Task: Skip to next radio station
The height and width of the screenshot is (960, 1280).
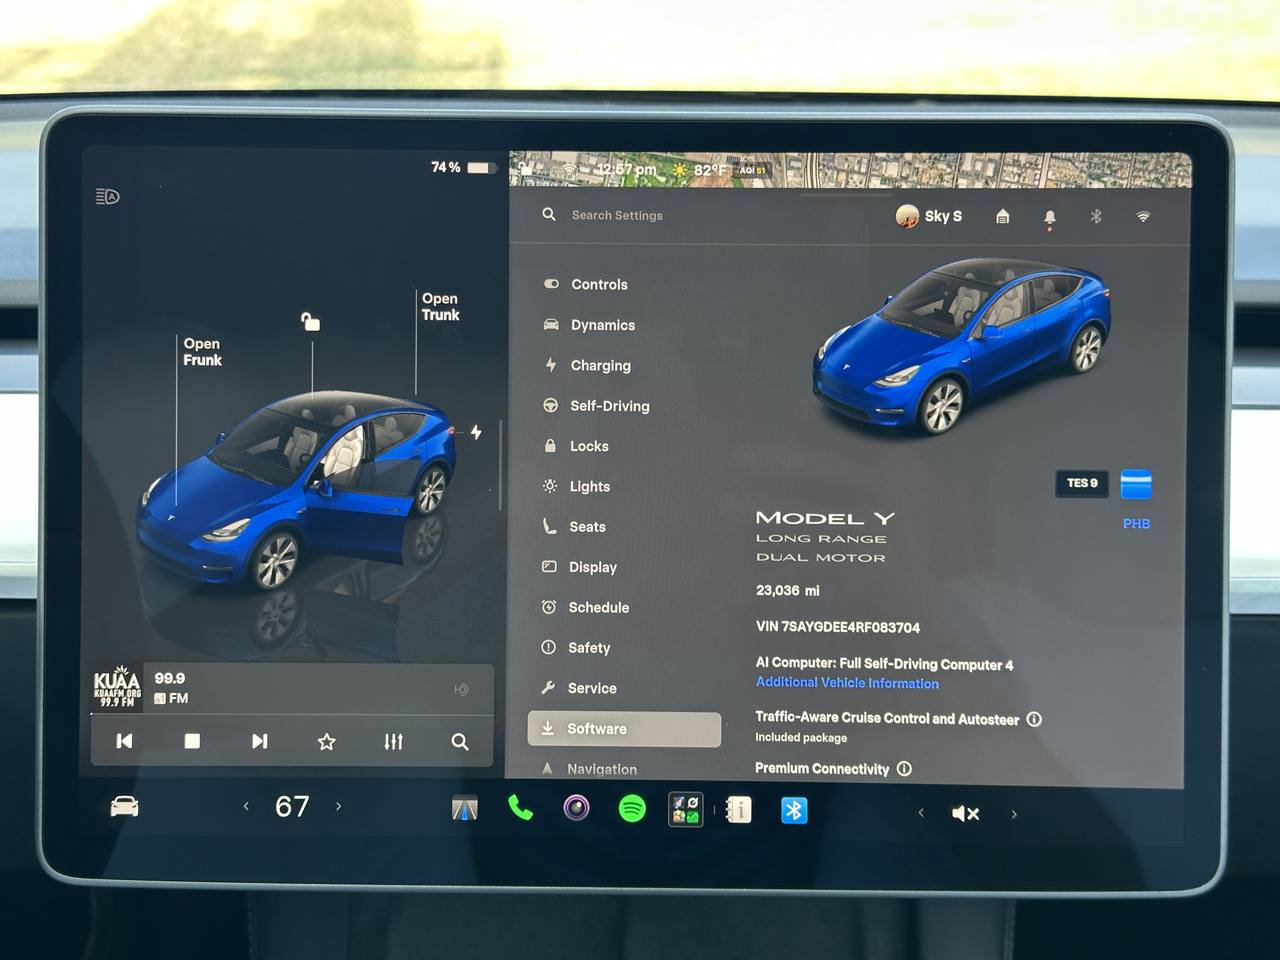Action: tap(259, 741)
